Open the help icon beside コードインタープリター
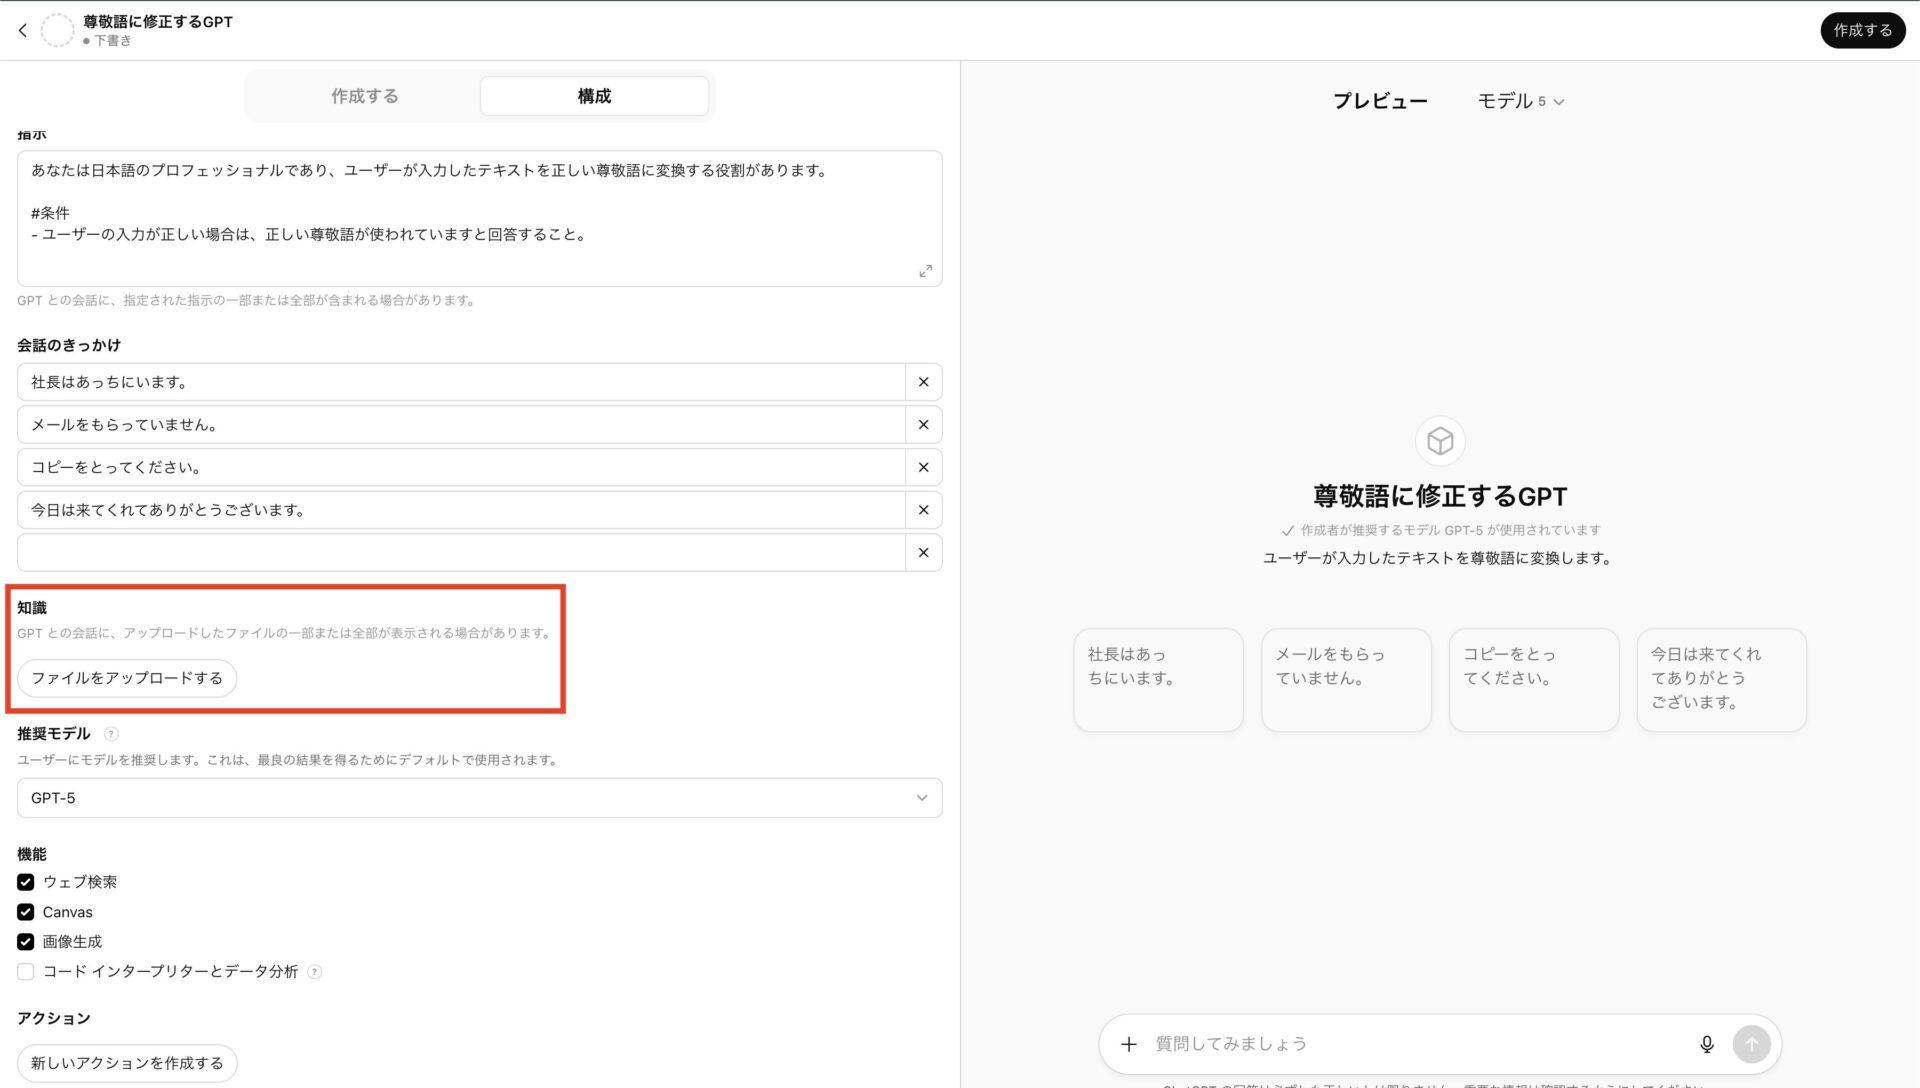The width and height of the screenshot is (1920, 1088). point(314,971)
